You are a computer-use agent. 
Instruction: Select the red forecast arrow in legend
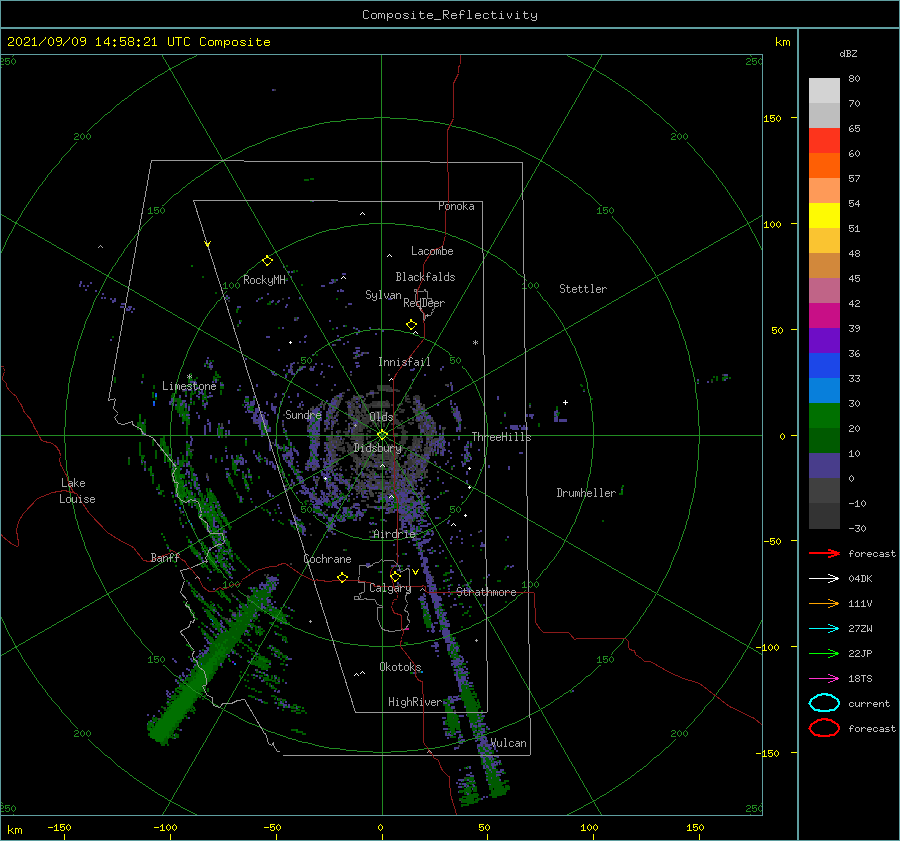[824, 553]
